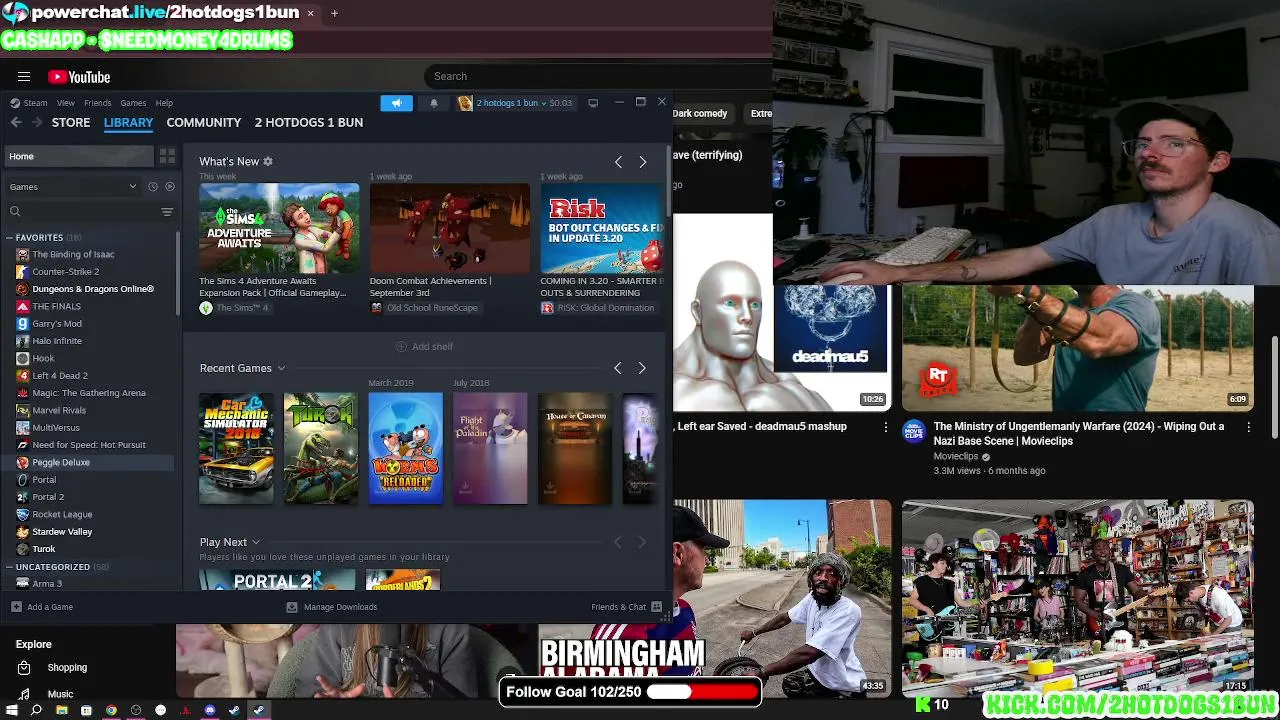Open Steam notifications bell

coord(433,103)
